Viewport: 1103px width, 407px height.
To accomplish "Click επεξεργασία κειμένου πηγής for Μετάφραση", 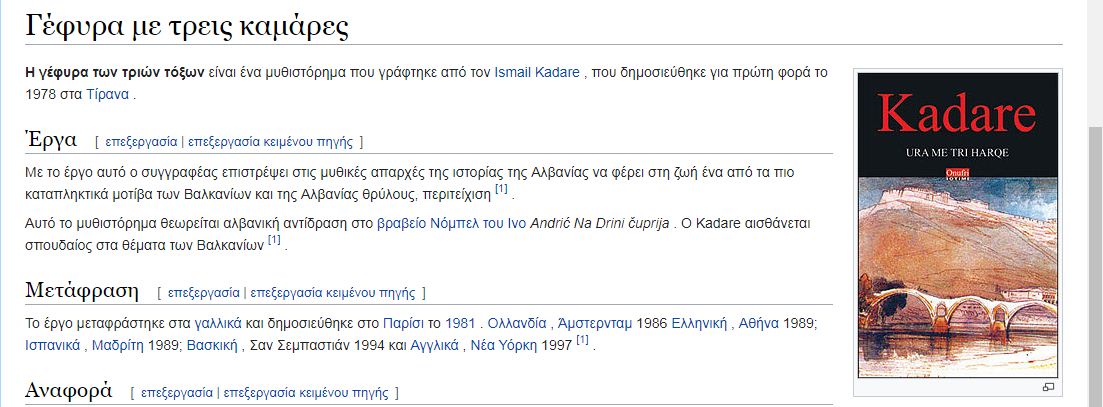I will (333, 292).
